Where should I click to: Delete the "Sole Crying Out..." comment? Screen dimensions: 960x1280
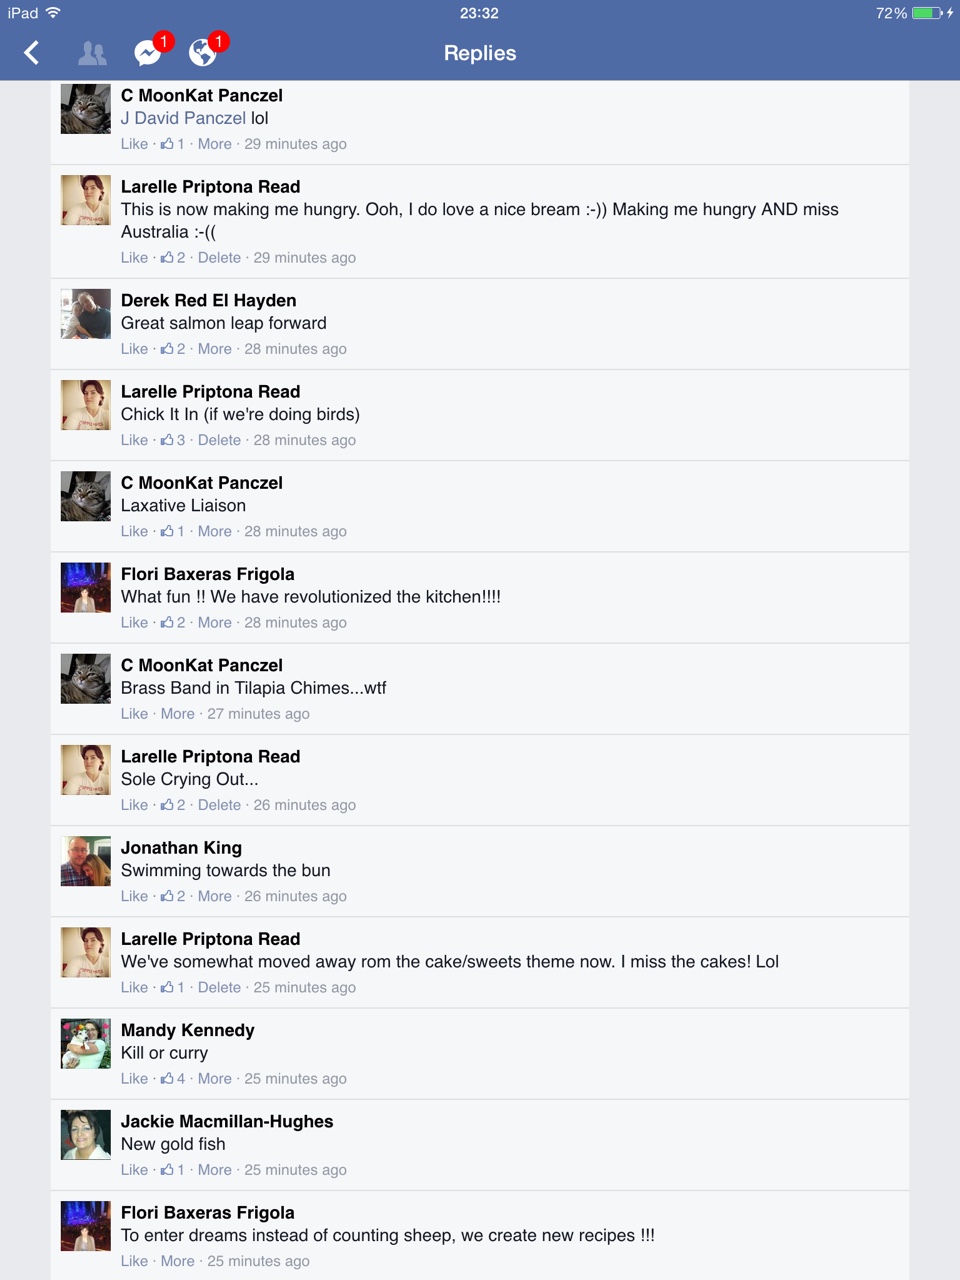pos(219,805)
